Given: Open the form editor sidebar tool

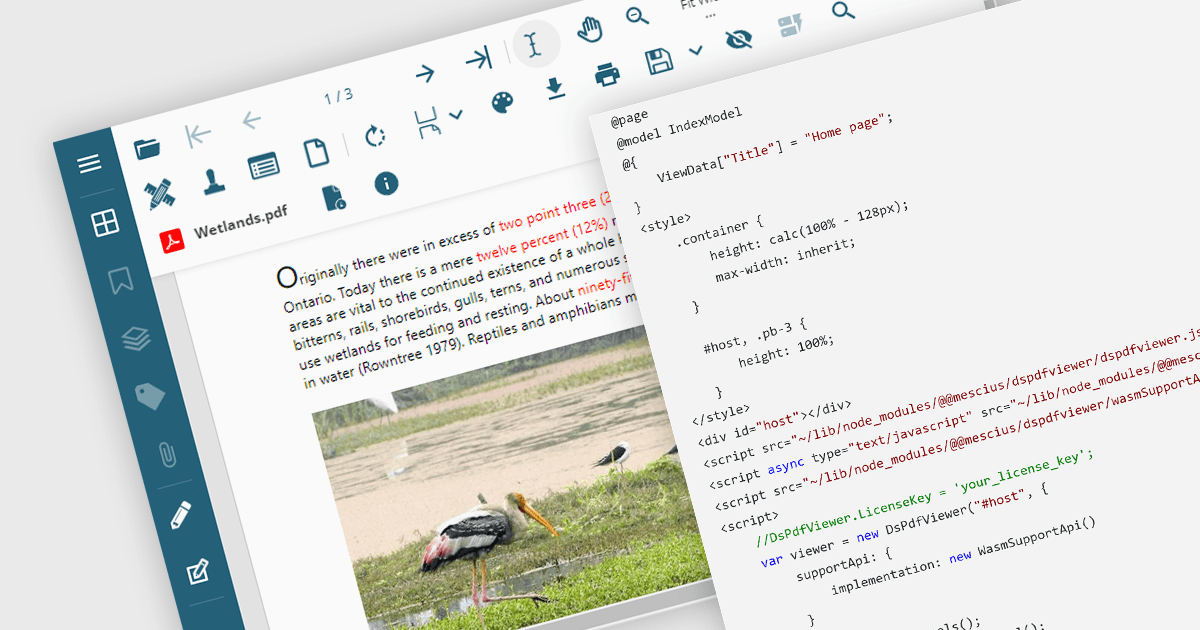Looking at the screenshot, I should [198, 571].
